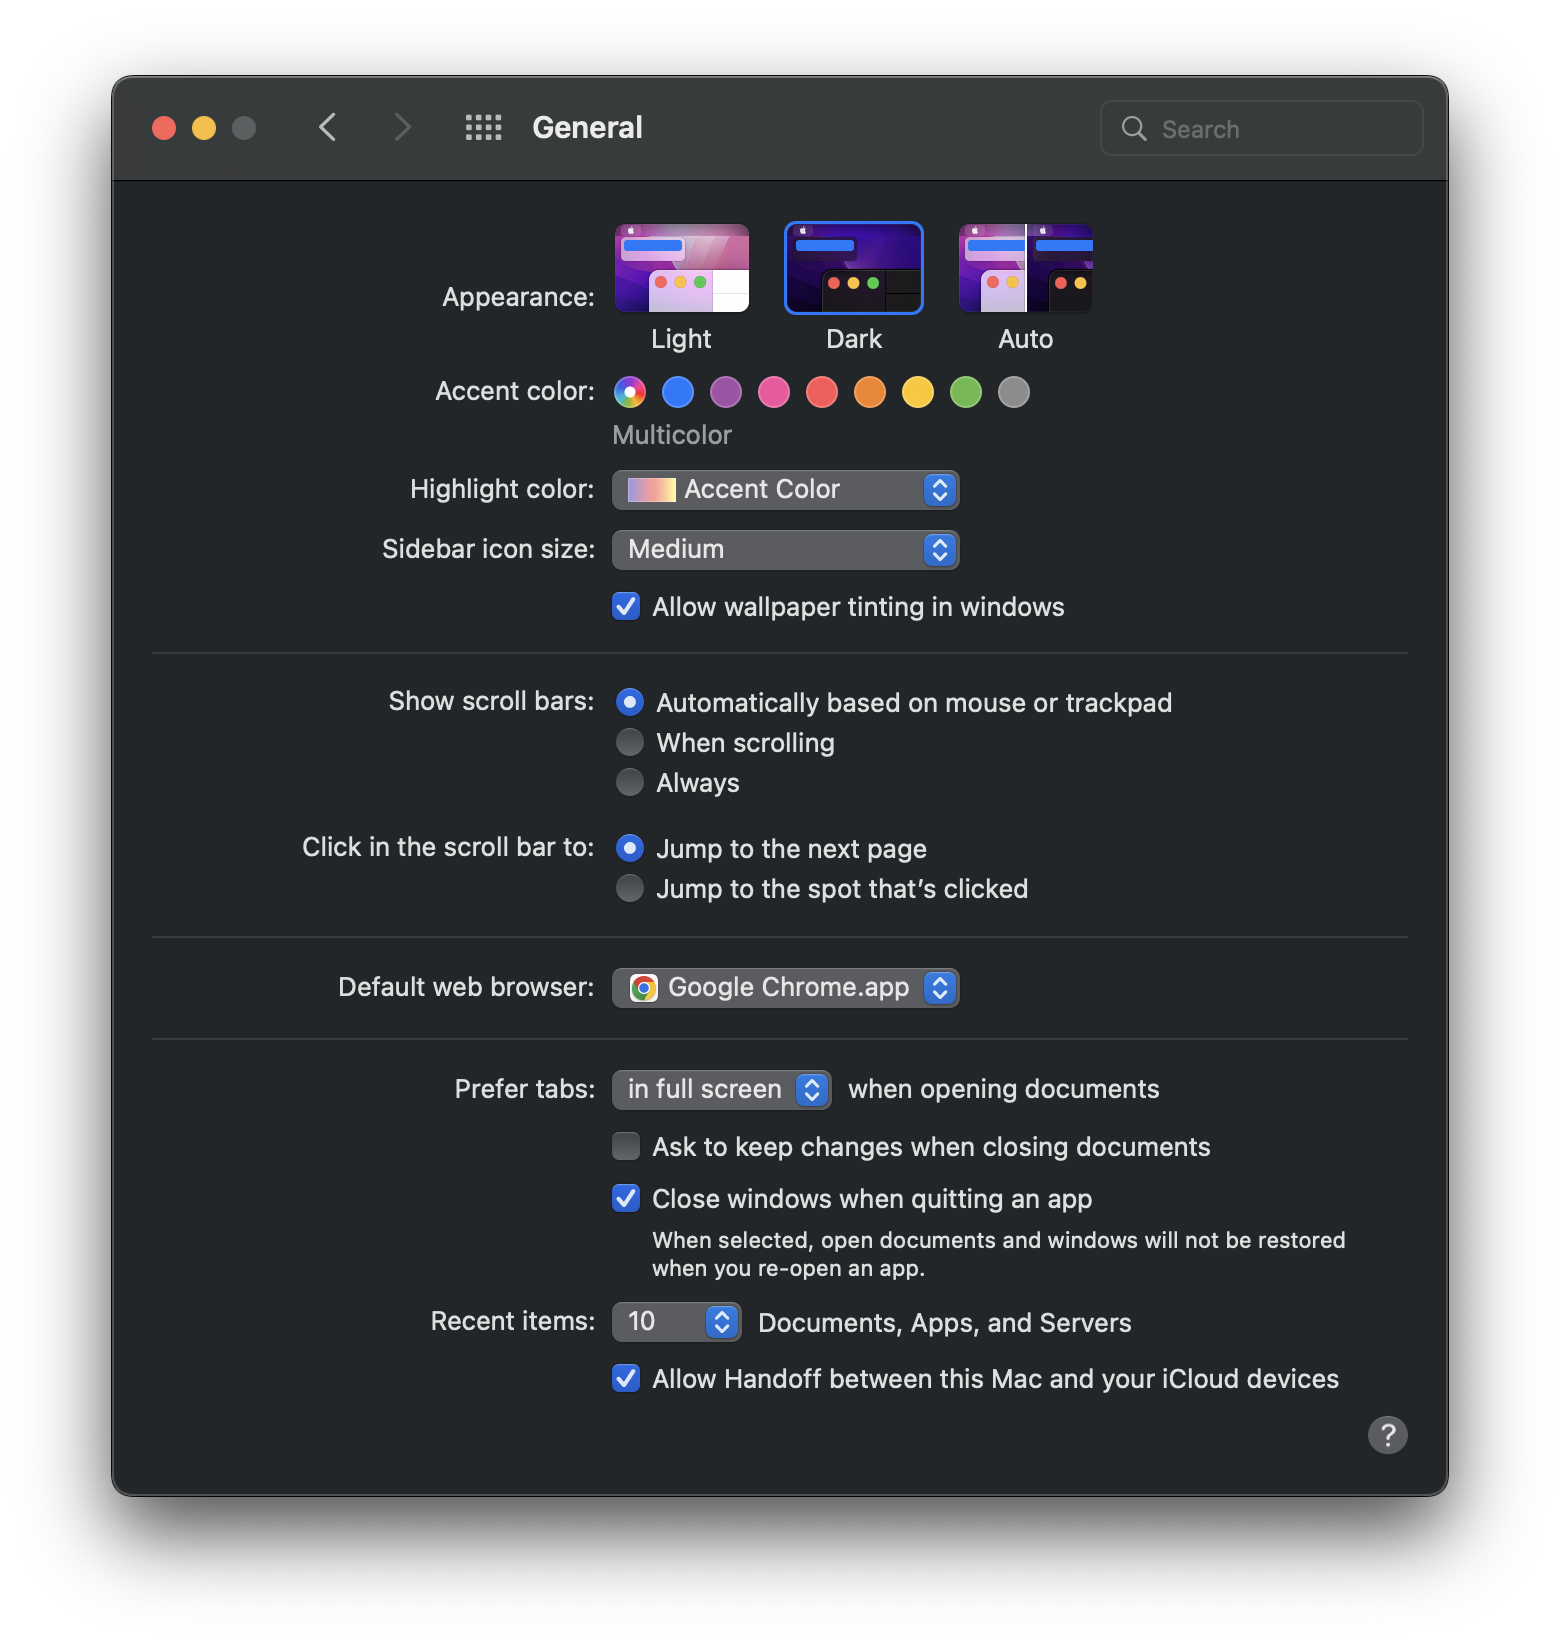Select the Light appearance thumbnail
Screen dimensions: 1560x1644
point(682,268)
